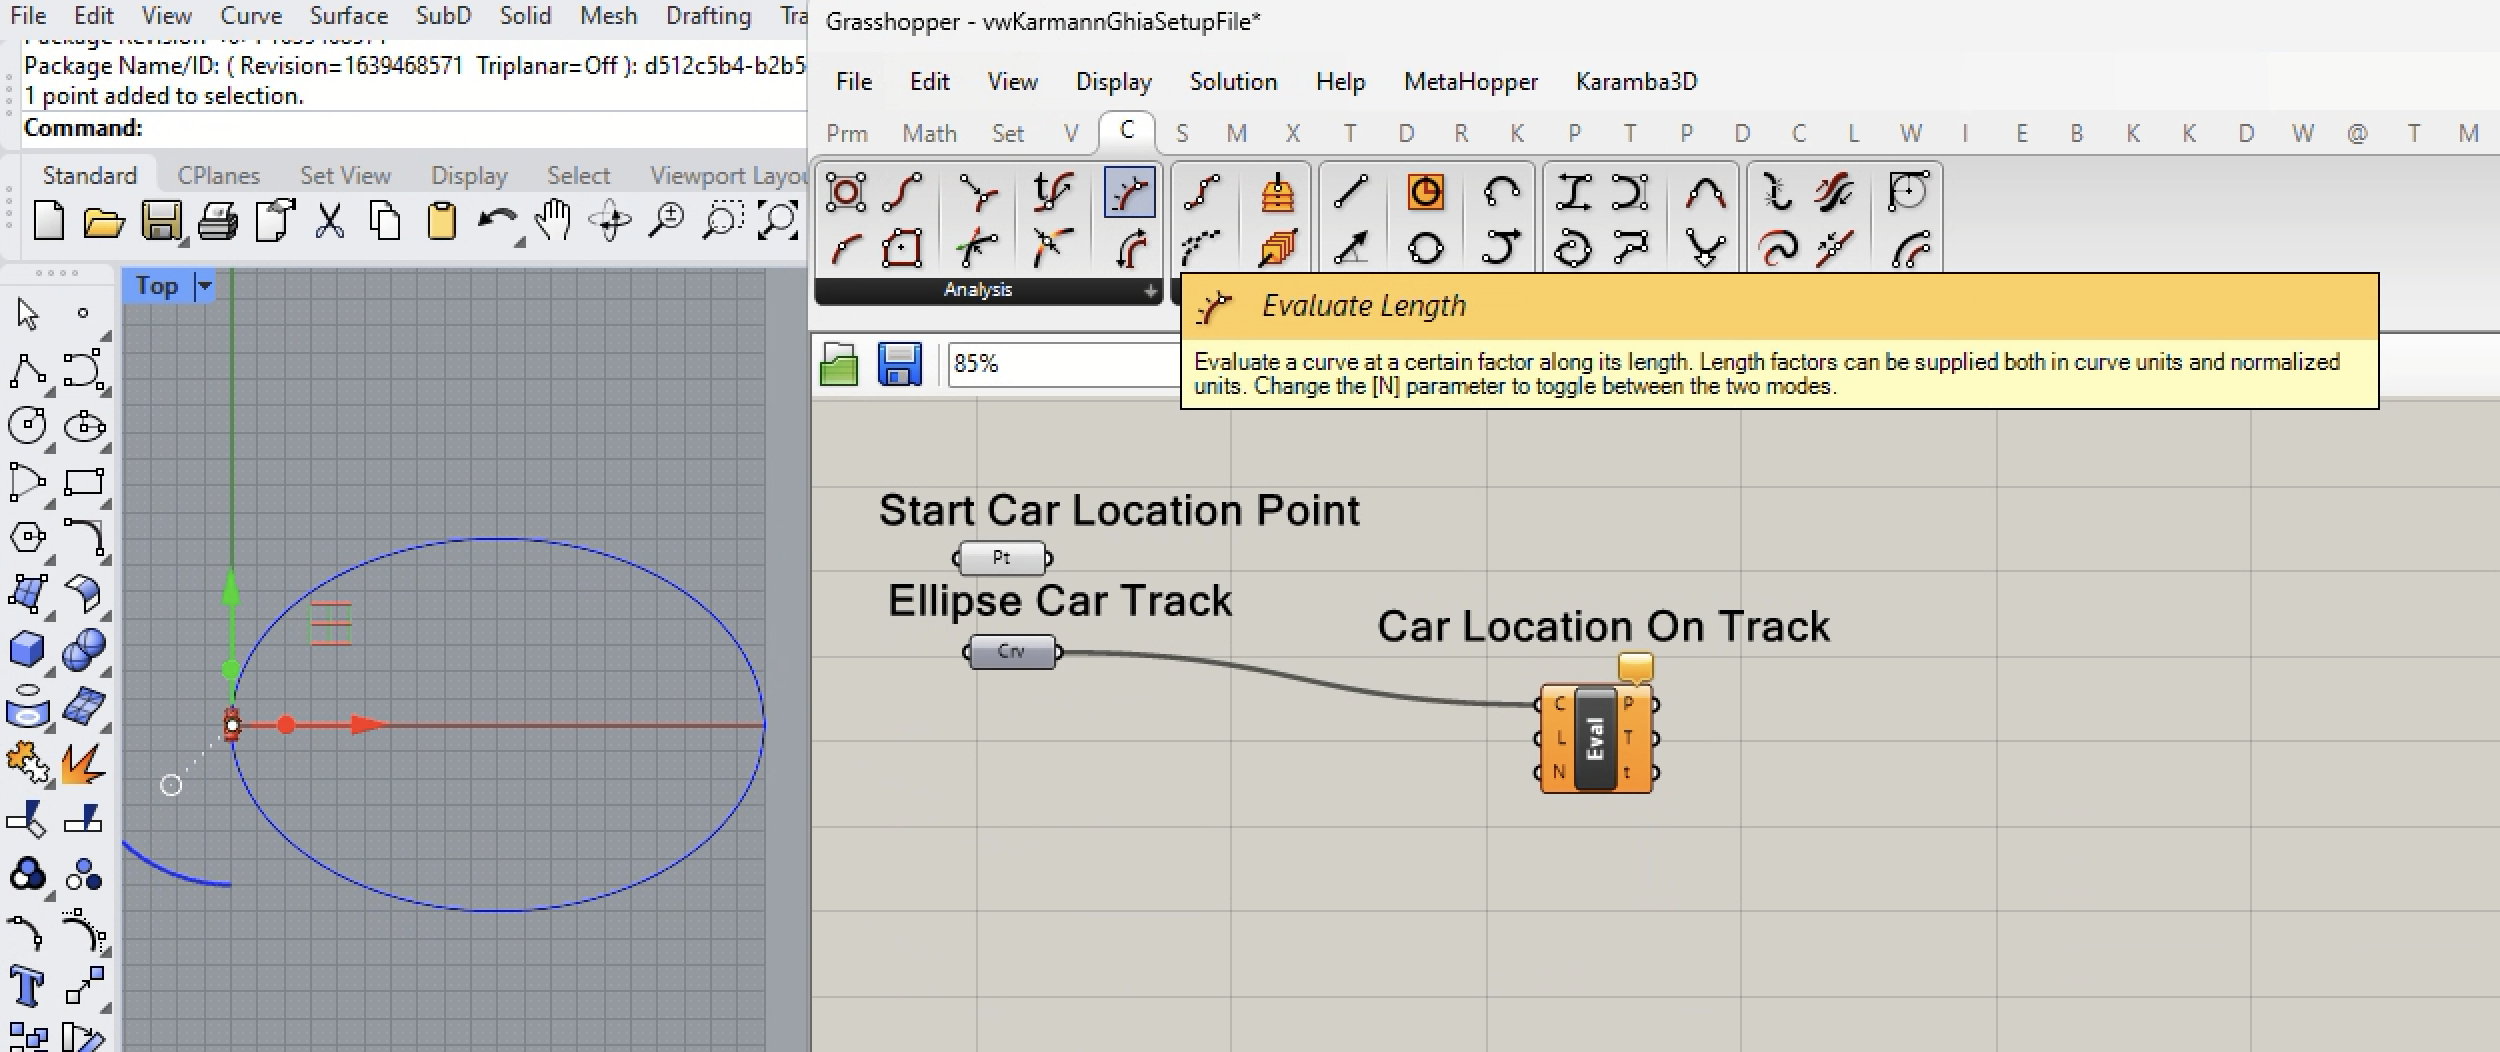Click the Undo arrow icon
This screenshot has height=1052, width=2500.
pos(497,221)
